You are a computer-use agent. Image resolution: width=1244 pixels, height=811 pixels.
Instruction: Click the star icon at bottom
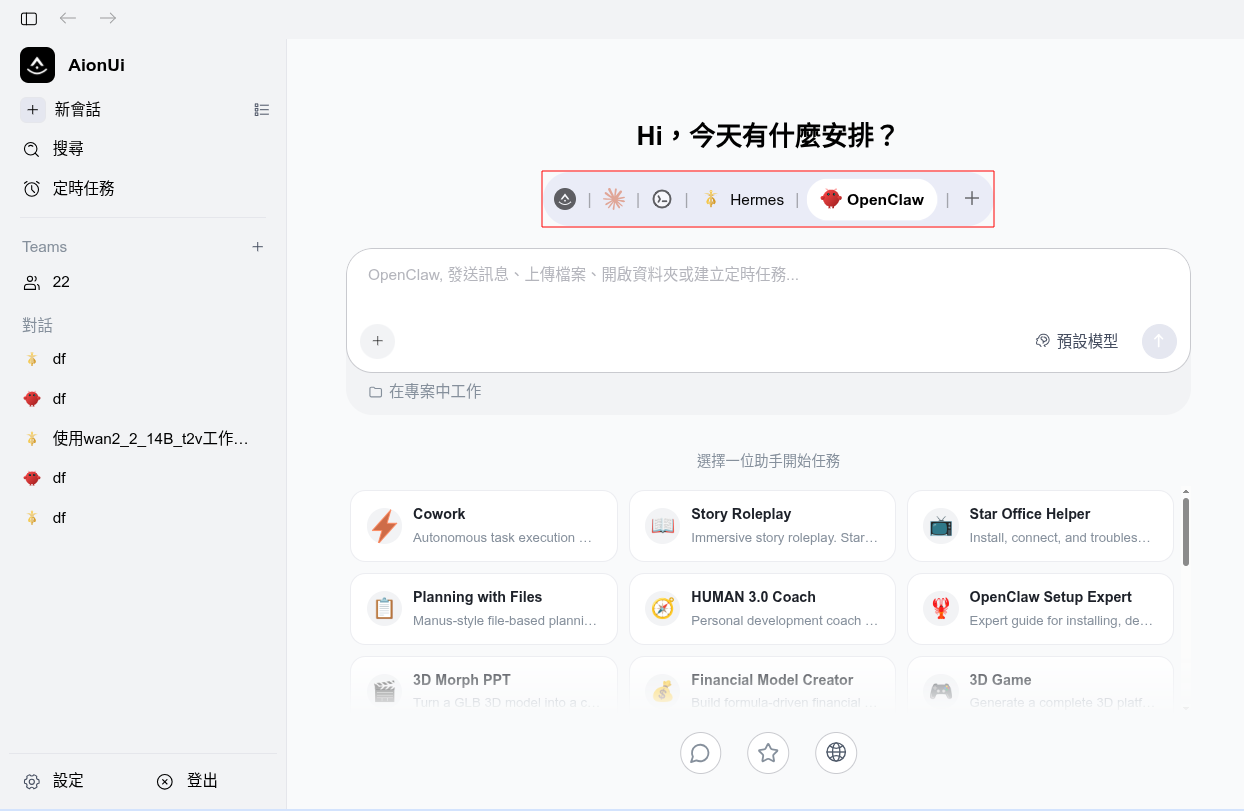click(x=768, y=753)
